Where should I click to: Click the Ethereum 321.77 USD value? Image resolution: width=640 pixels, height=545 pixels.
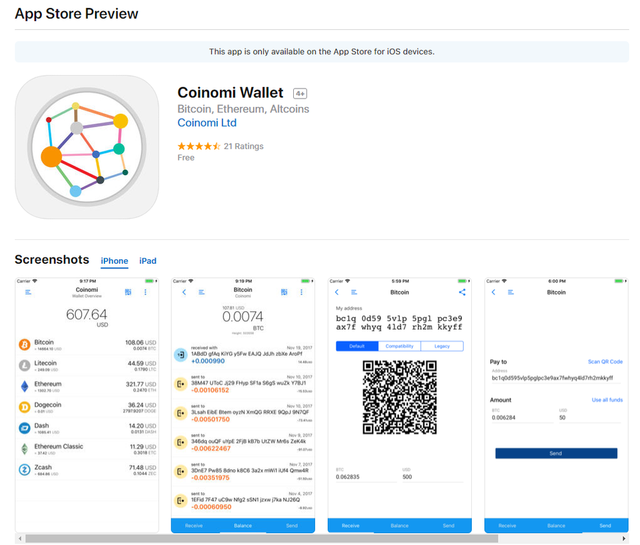pyautogui.click(x=141, y=384)
